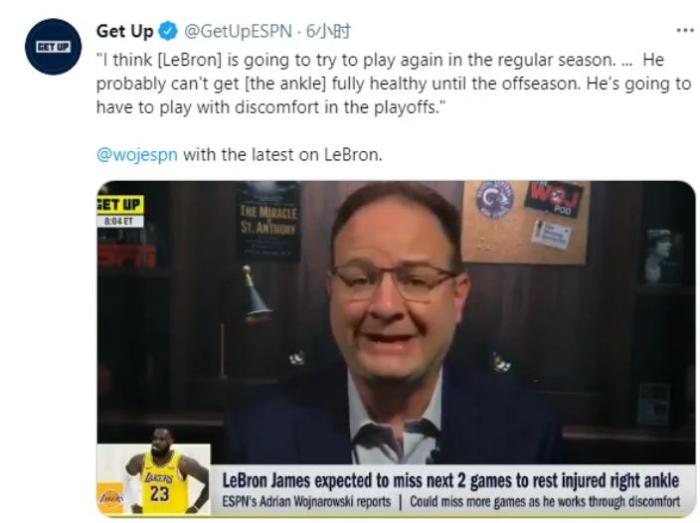This screenshot has width=700, height=523.
Task: Click The Miracle of St. Anthony poster
Action: 268,220
